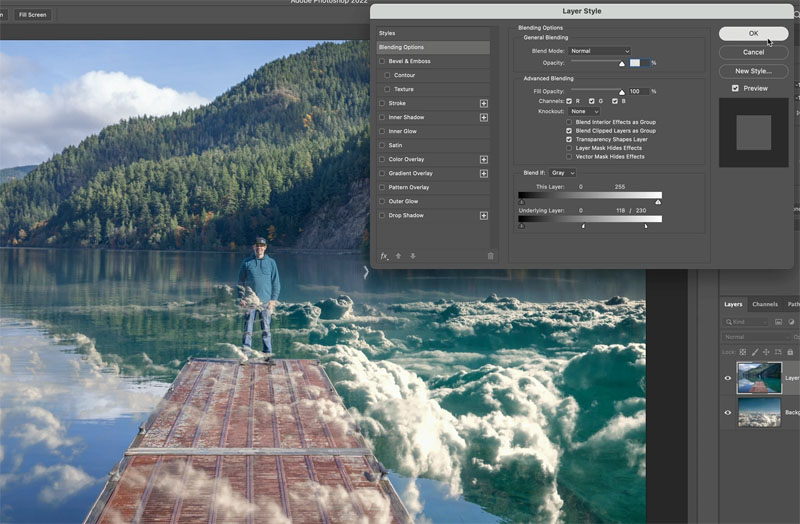
Task: Click This Layer white point slider handle
Action: [658, 202]
